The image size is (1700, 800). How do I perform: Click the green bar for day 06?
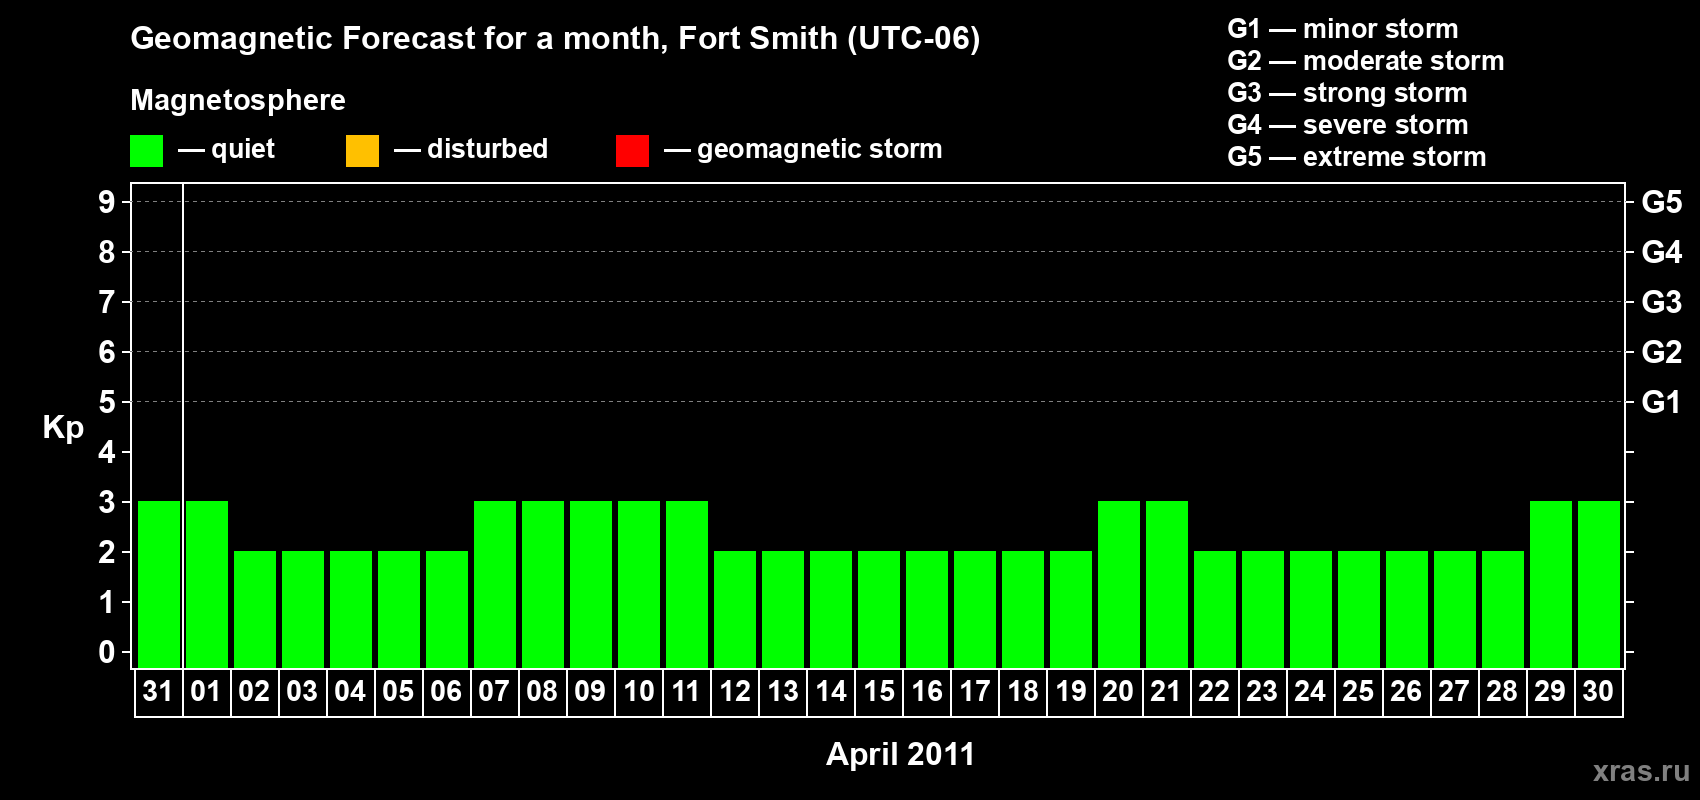coord(447,609)
